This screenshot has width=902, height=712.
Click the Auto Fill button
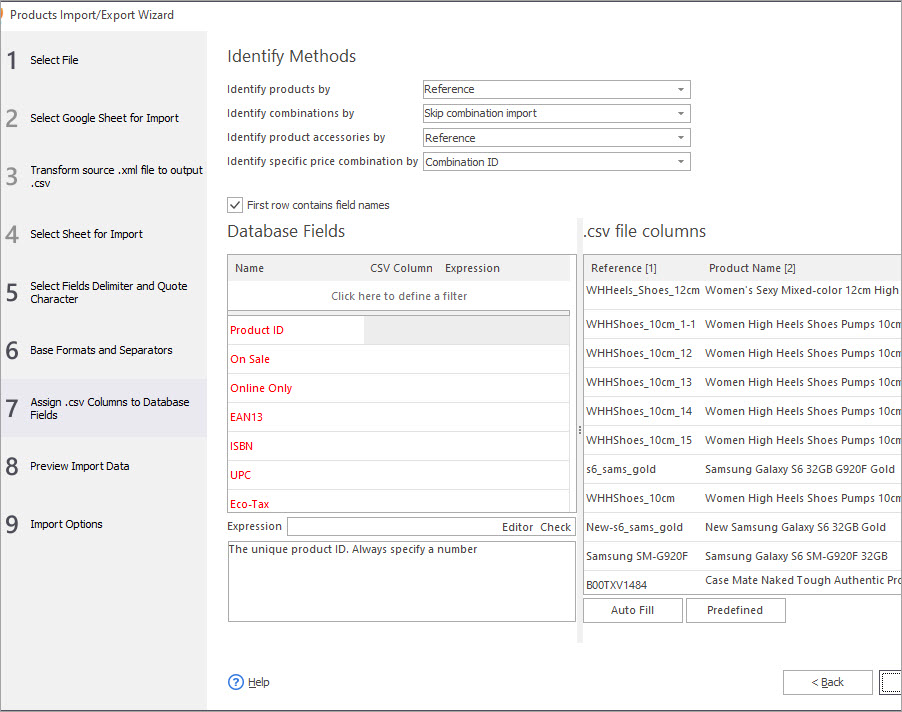click(633, 610)
